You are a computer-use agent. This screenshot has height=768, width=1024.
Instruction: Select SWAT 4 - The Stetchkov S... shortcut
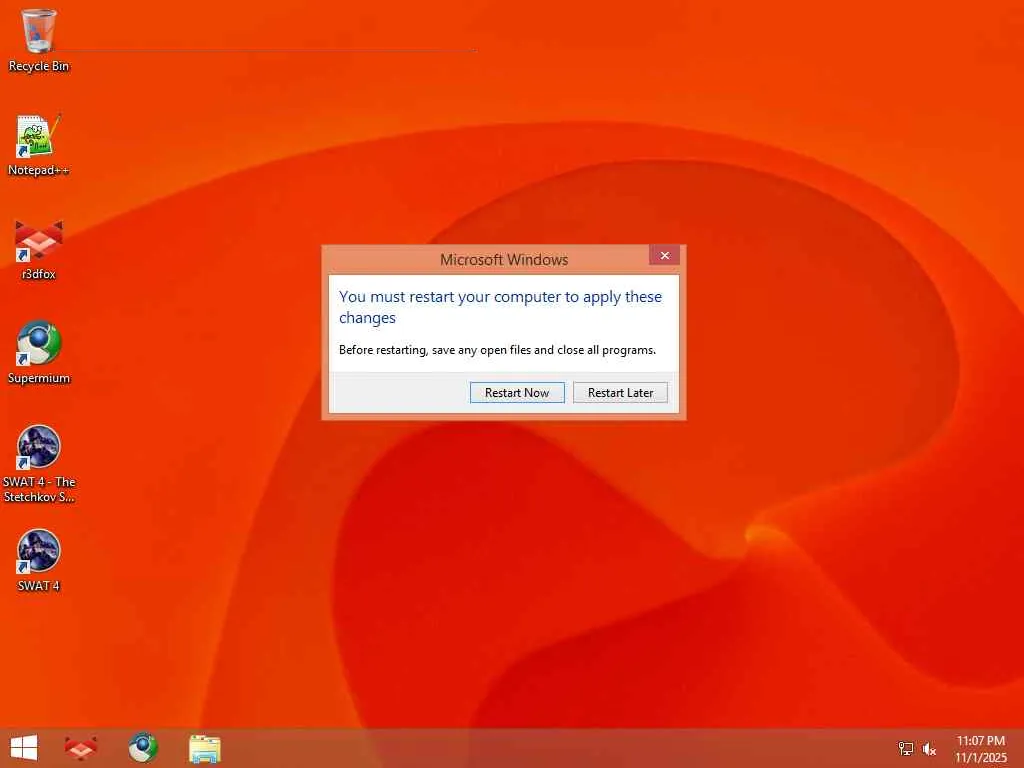point(39,464)
